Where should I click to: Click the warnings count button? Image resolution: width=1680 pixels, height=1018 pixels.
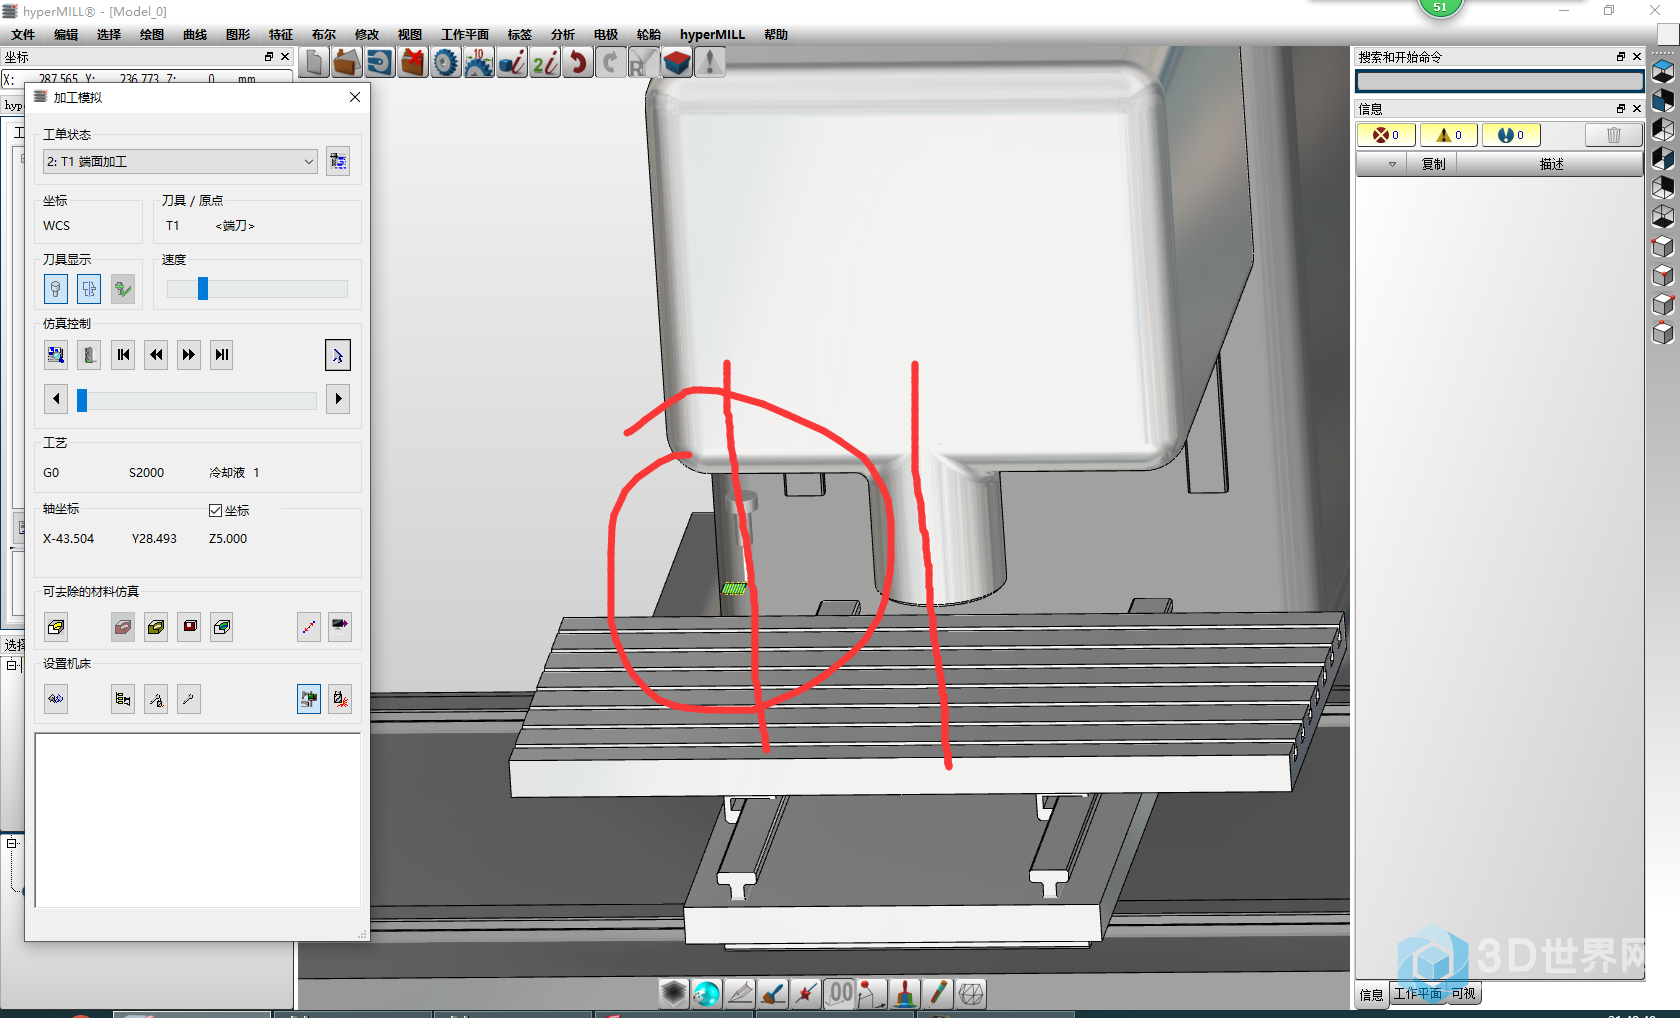[1449, 135]
